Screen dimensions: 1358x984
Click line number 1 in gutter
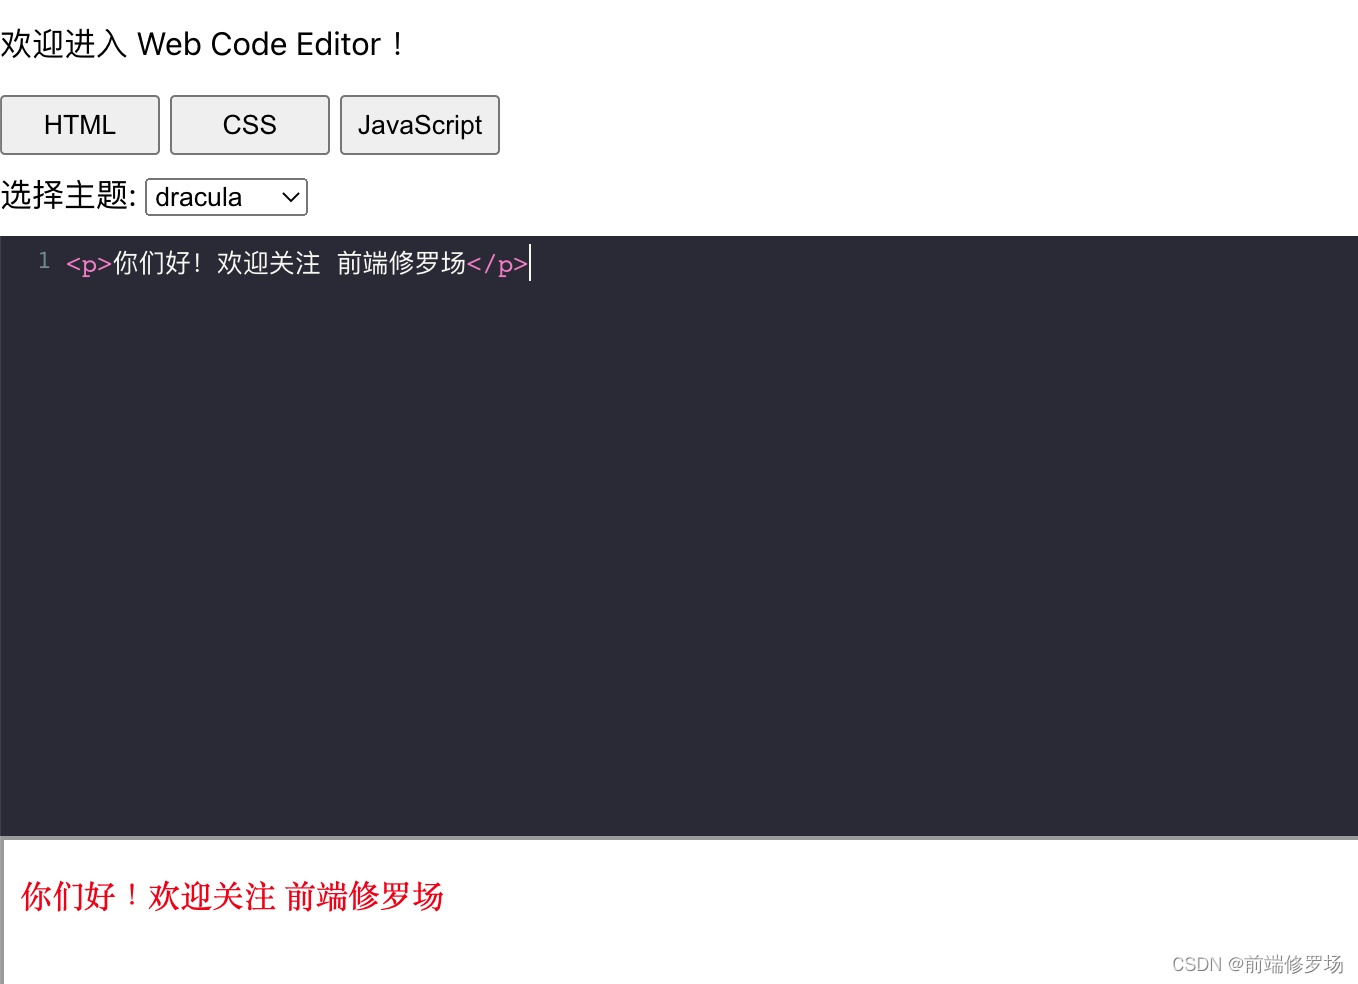pos(44,261)
